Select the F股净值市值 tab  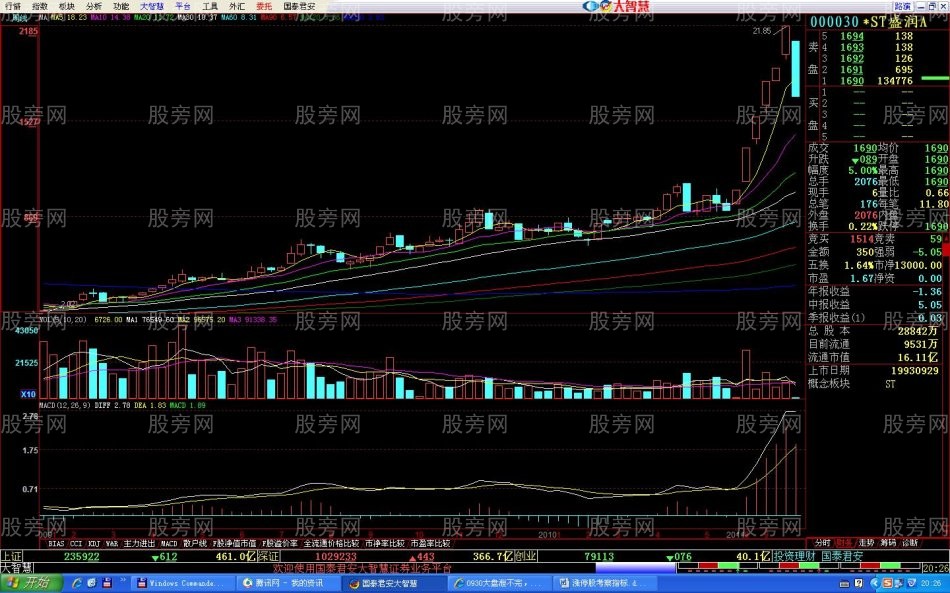[x=234, y=544]
